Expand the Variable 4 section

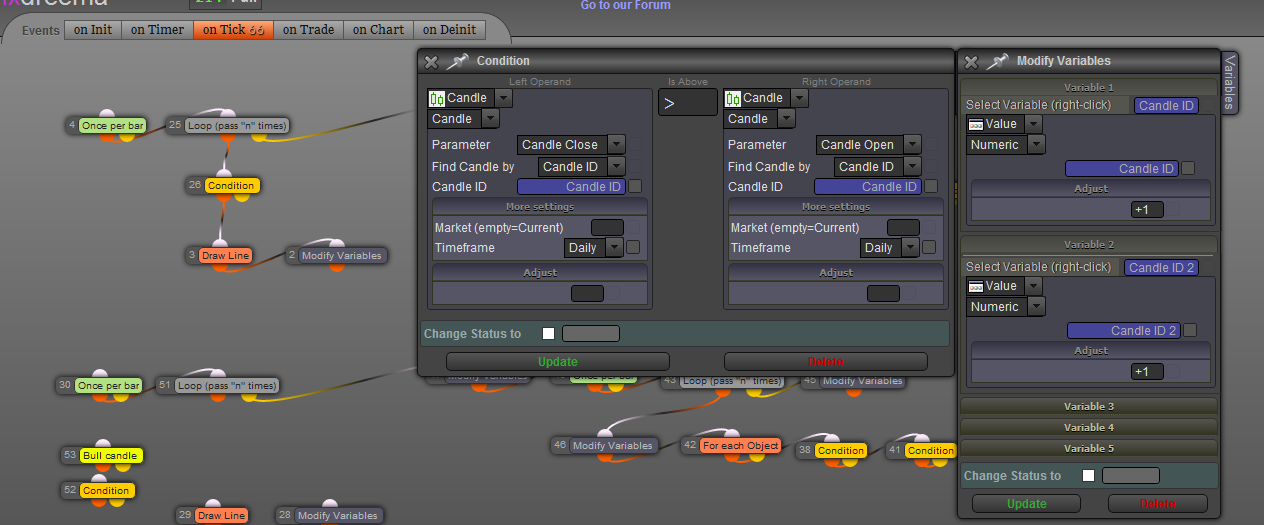pos(1089,427)
